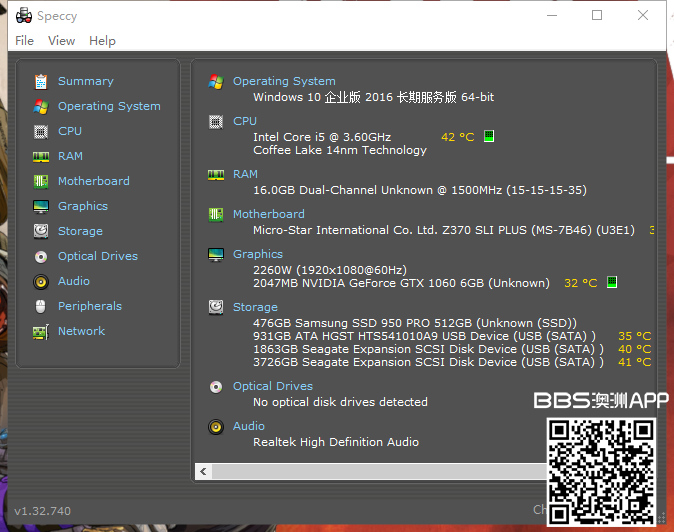Open the Help menu
The width and height of the screenshot is (674, 532).
coord(102,41)
